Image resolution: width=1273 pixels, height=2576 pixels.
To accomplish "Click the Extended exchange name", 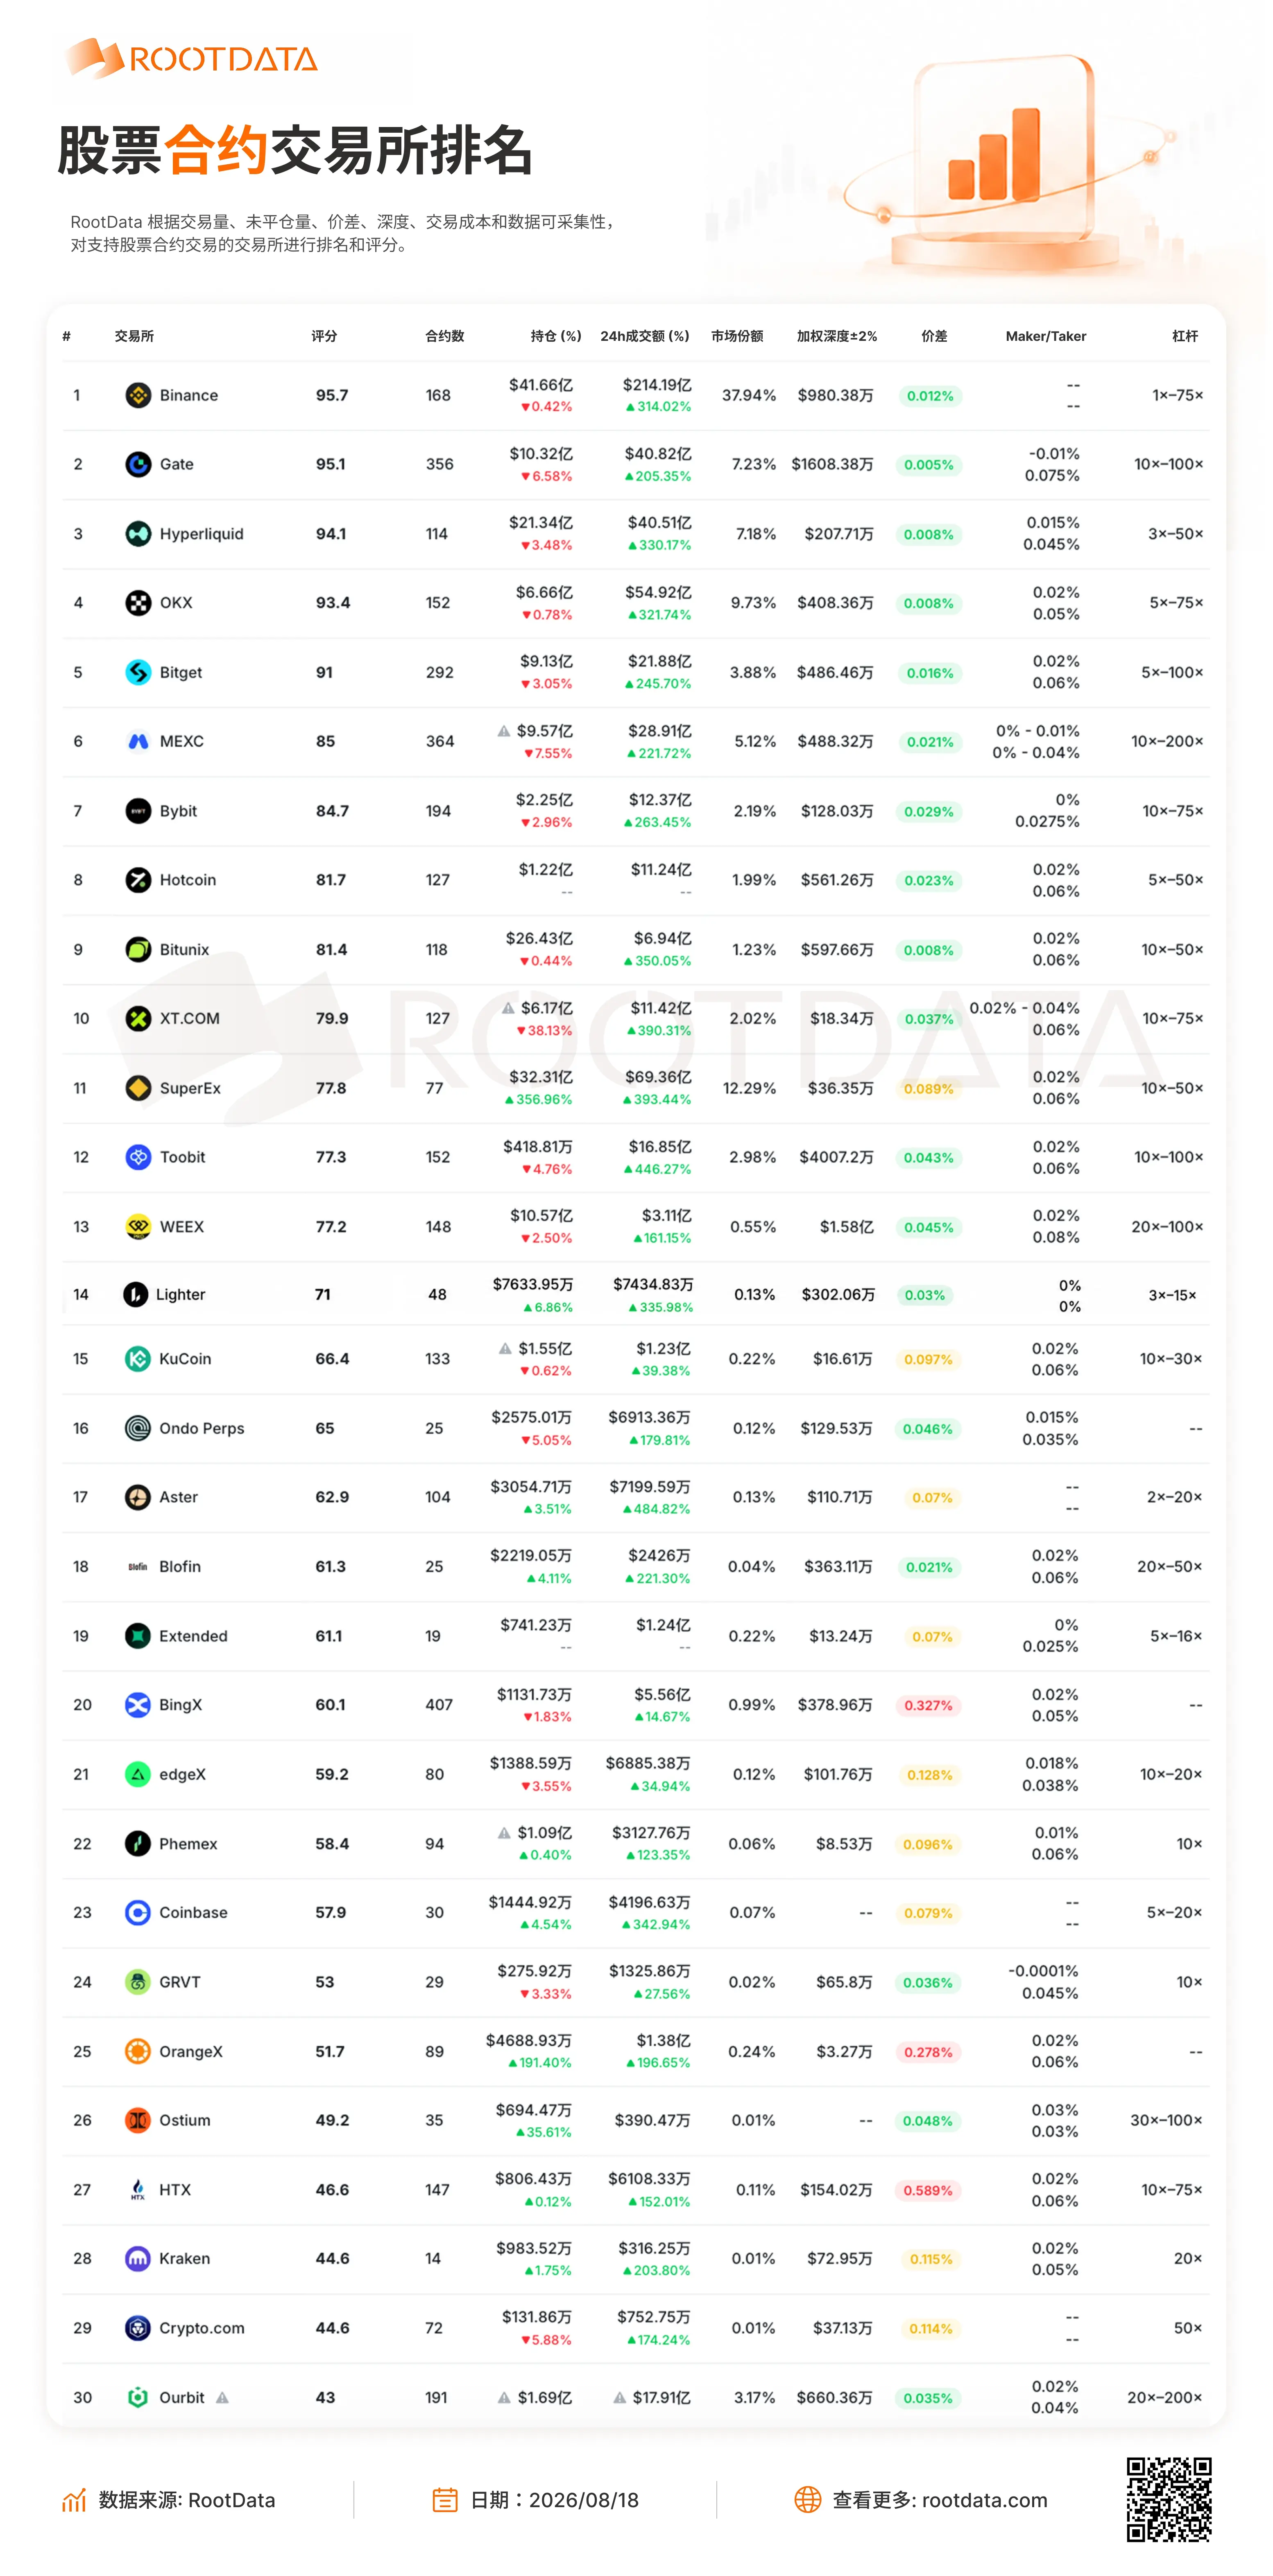I will click(x=193, y=1636).
